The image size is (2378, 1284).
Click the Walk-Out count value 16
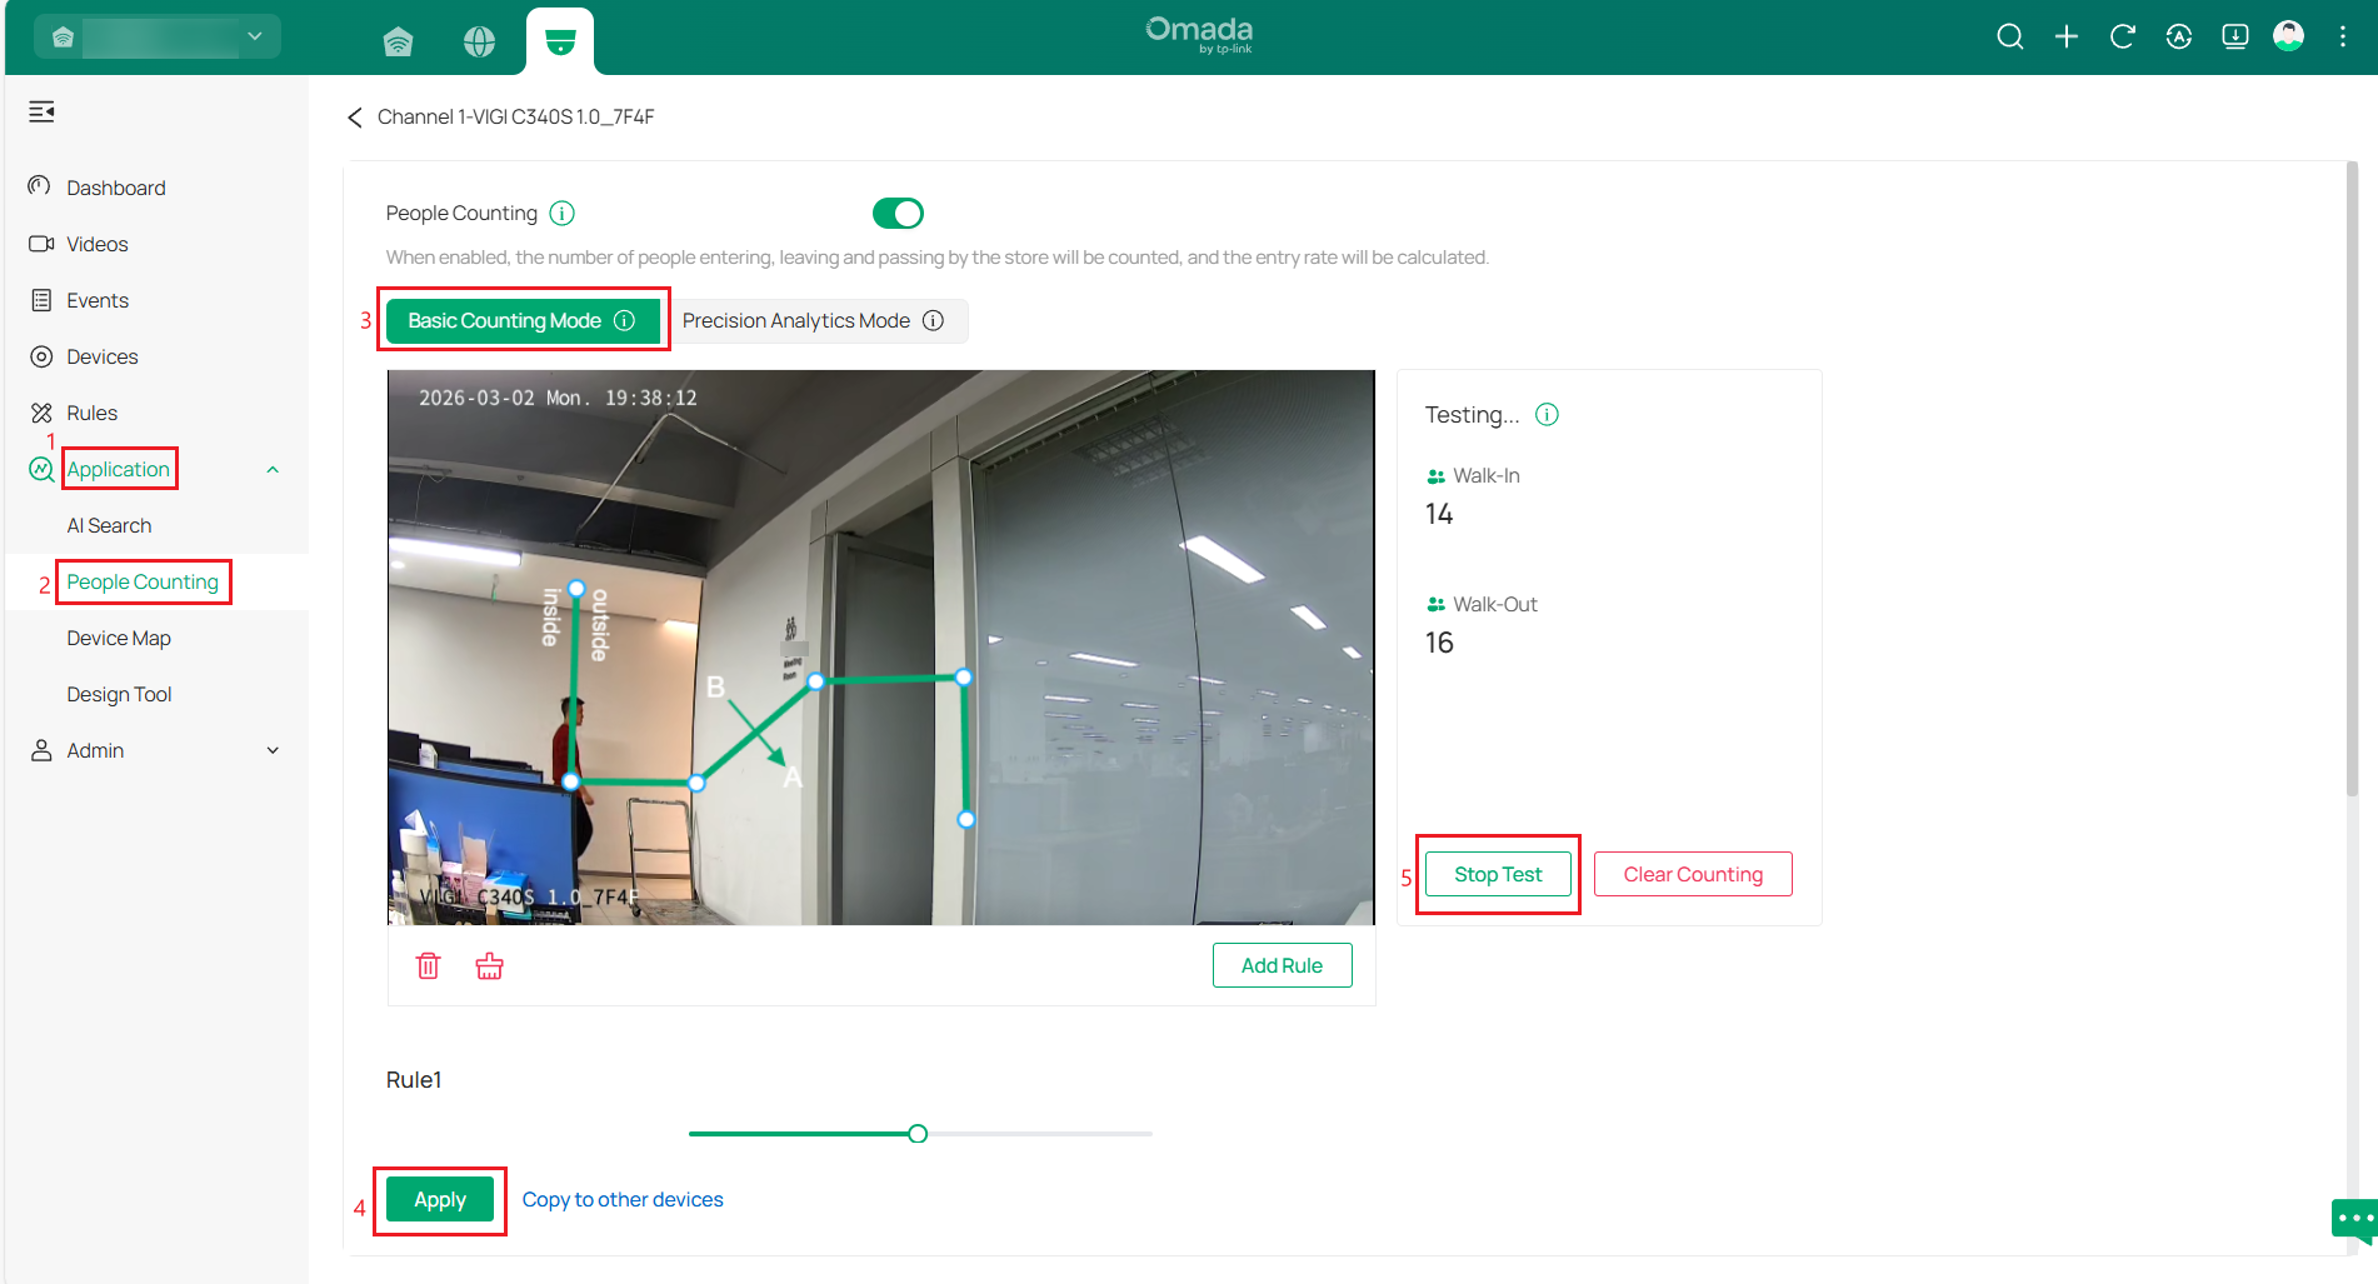(x=1439, y=642)
